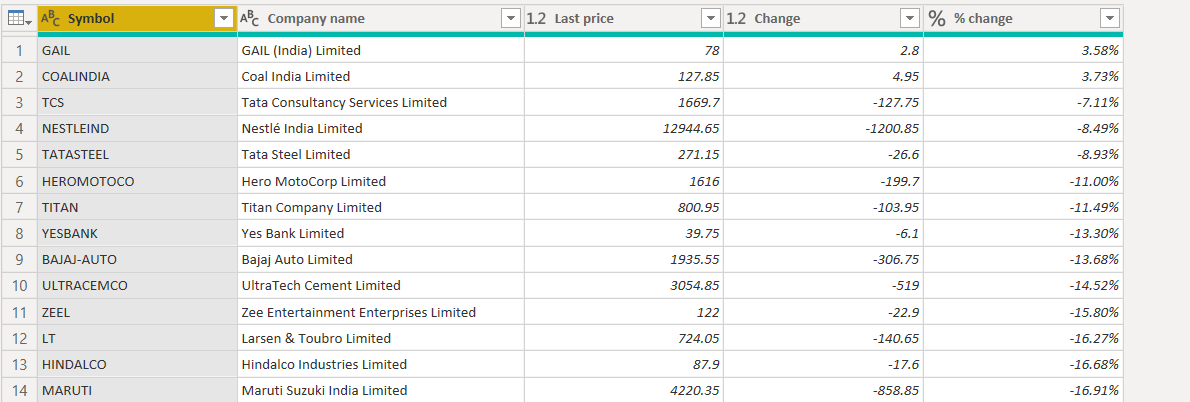Open the Change column filter dropdown
This screenshot has height=402, width=1190.
[909, 18]
